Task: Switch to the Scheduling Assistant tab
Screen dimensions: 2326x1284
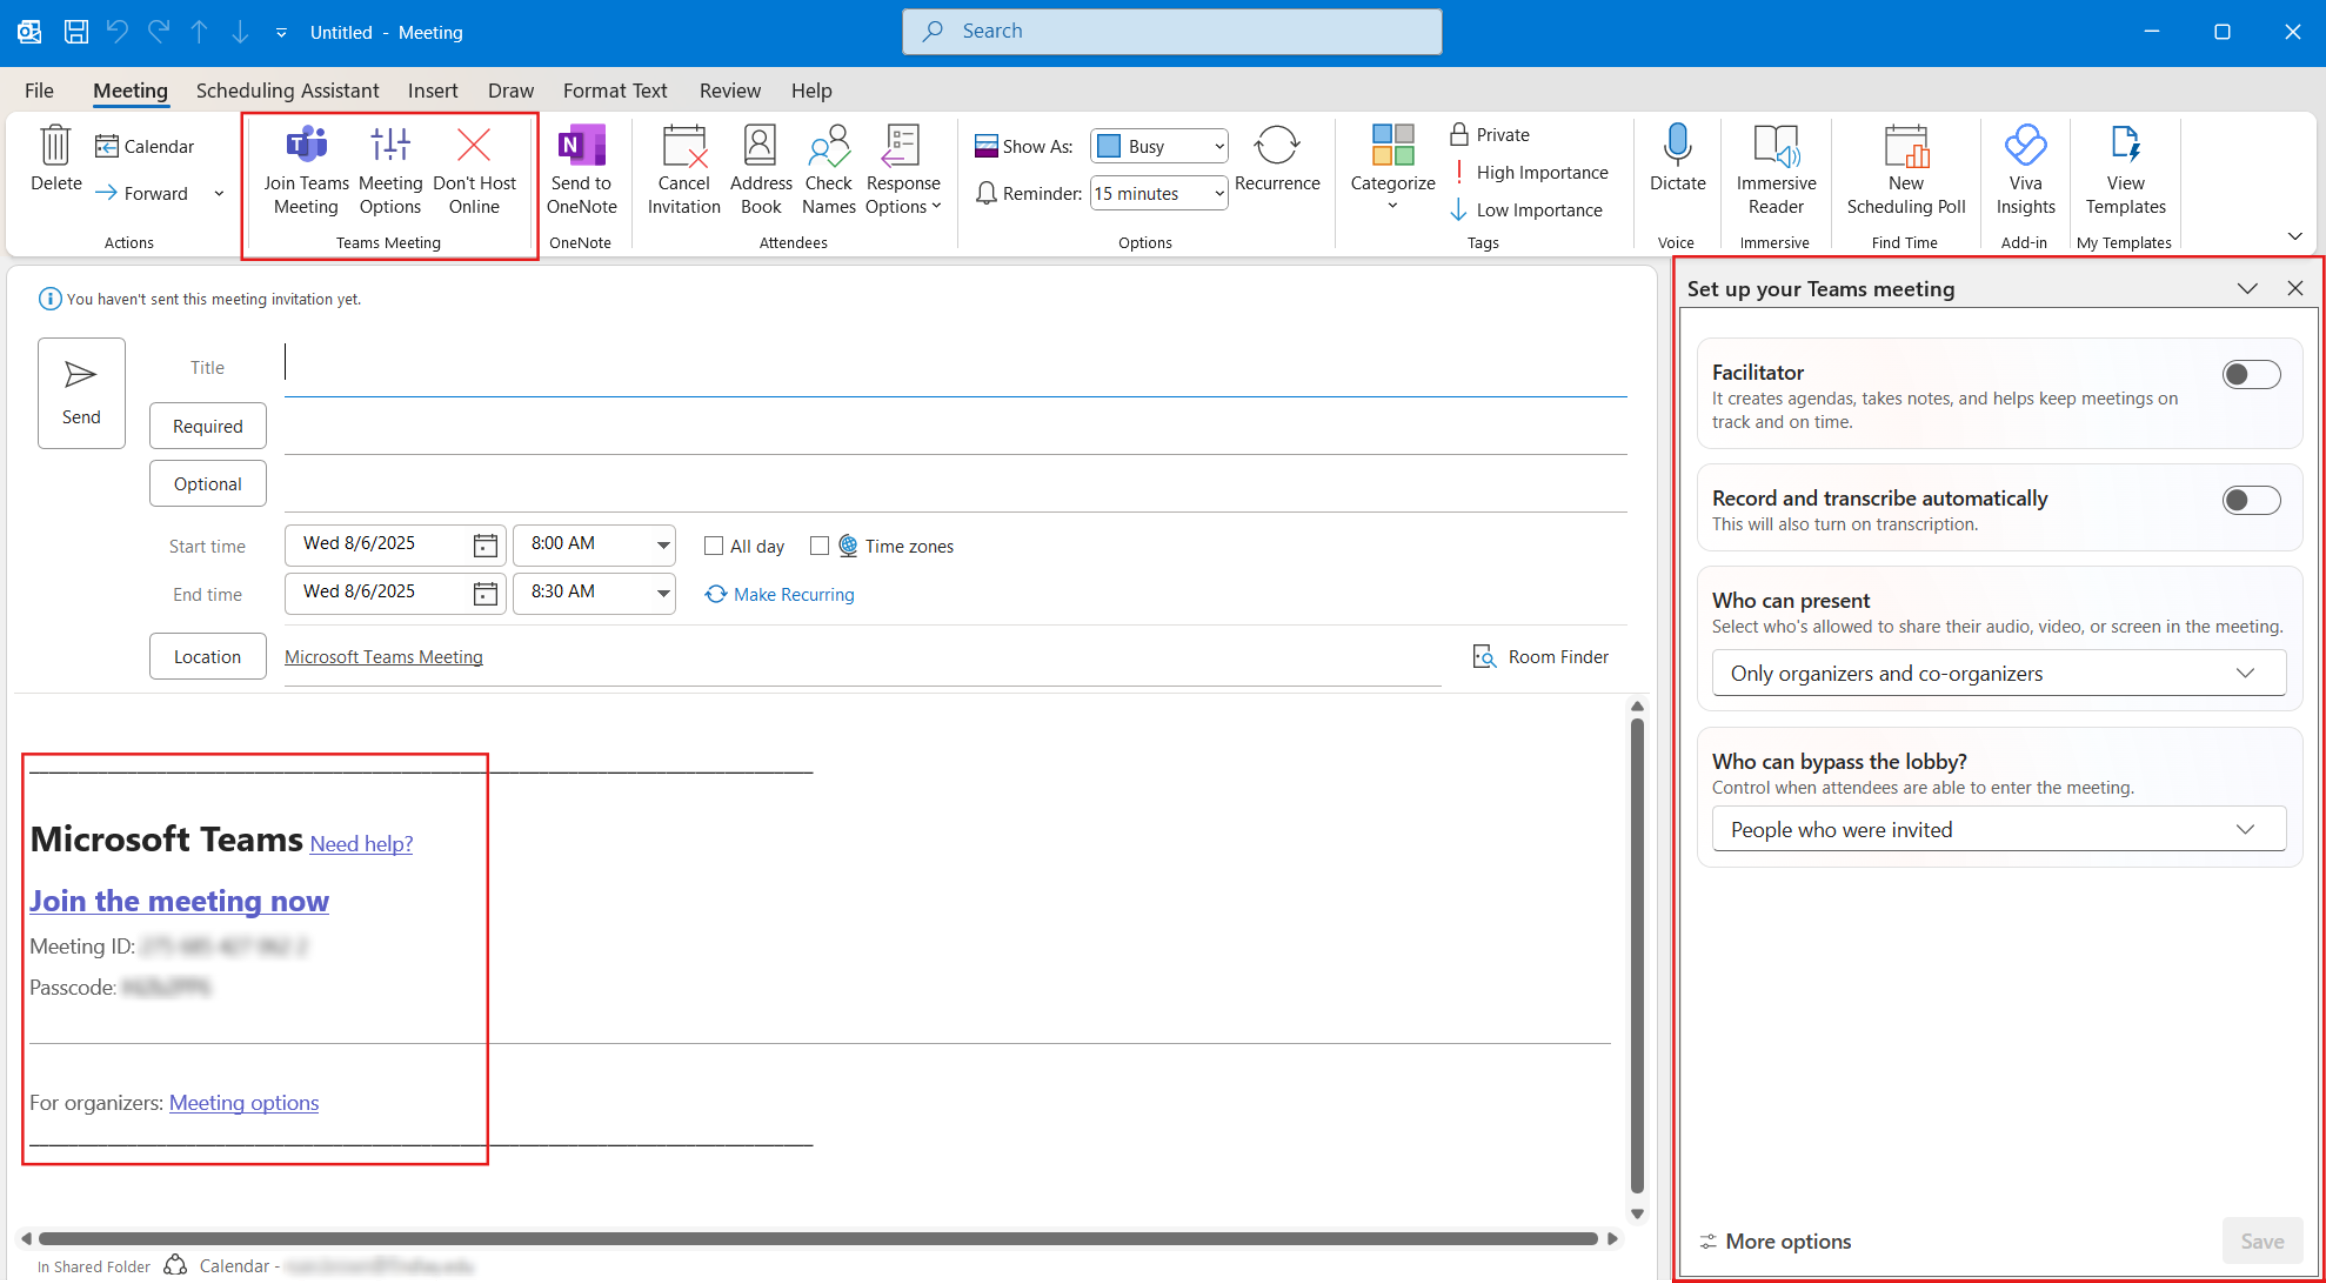Action: 287,91
